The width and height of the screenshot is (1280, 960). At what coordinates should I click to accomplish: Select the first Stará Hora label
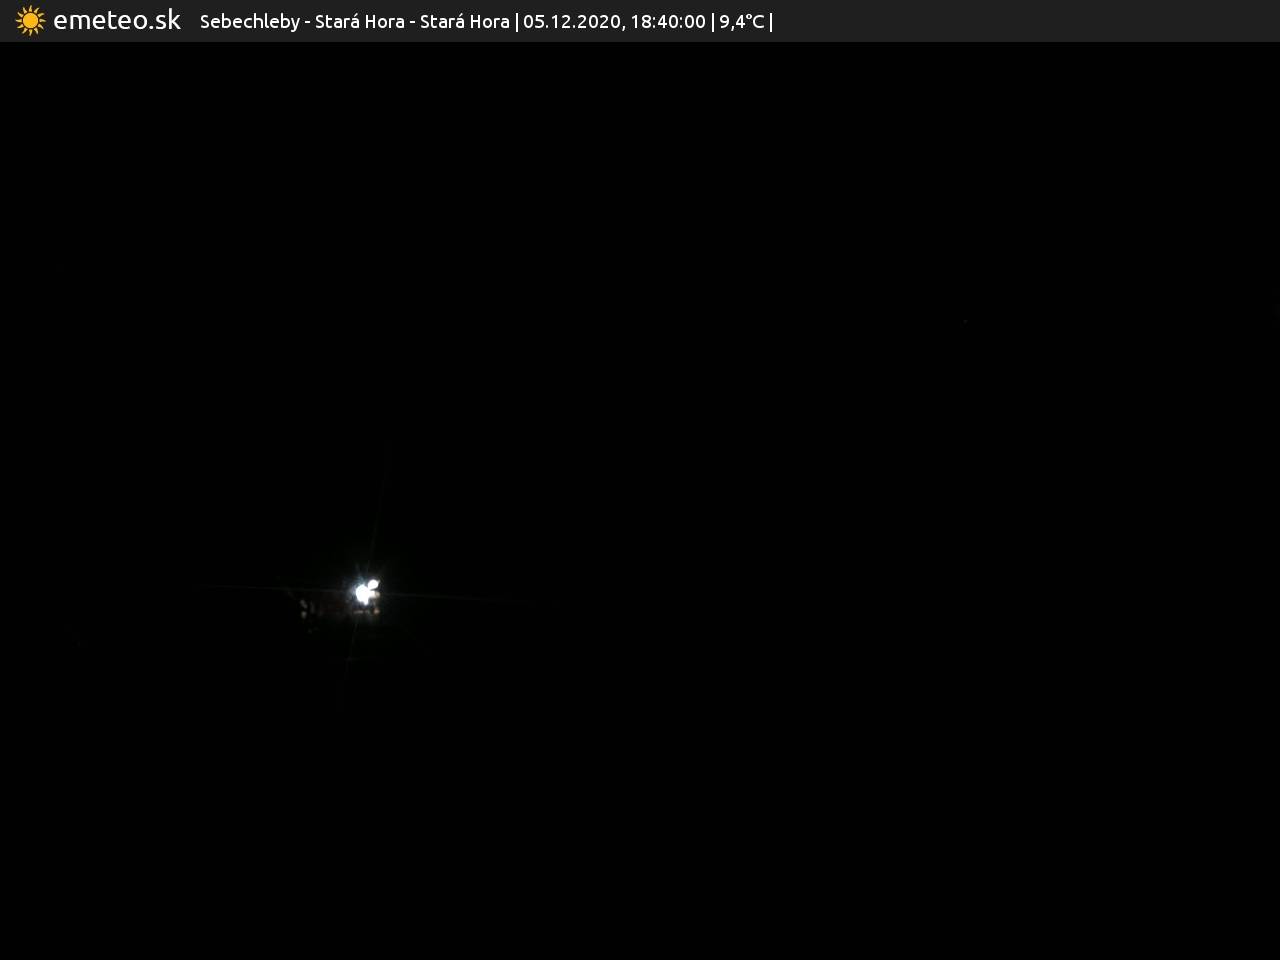coord(359,22)
